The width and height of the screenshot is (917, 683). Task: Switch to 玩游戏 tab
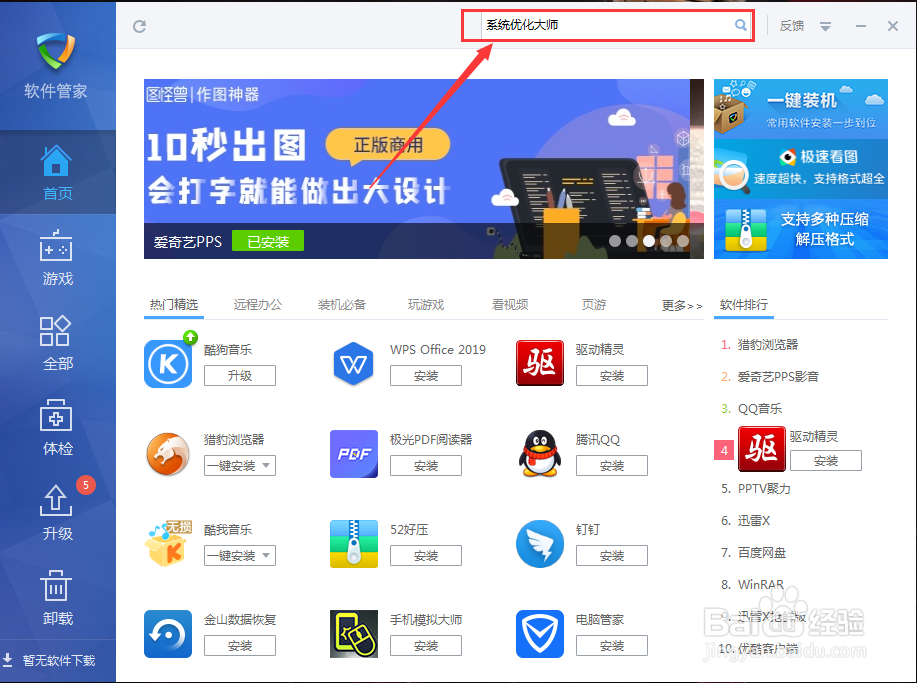tap(426, 305)
